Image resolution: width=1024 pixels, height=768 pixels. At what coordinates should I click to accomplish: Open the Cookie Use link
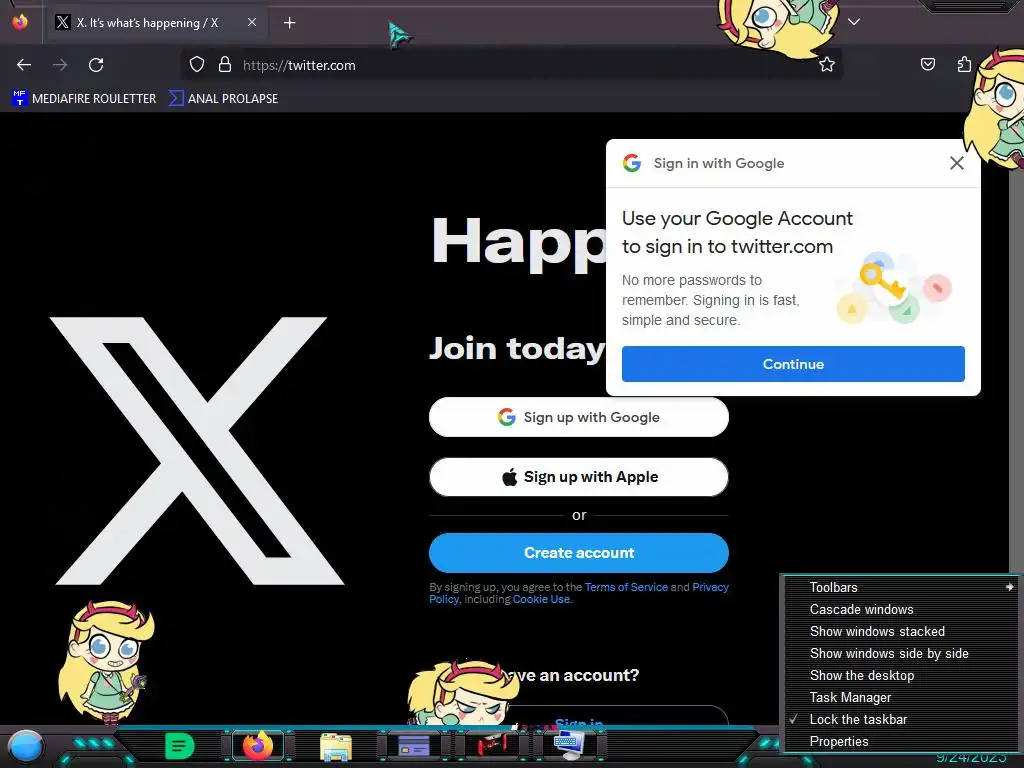click(541, 599)
